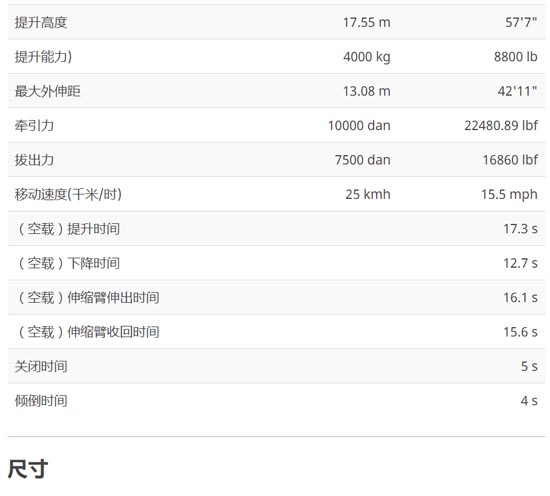The width and height of the screenshot is (550, 496).
Task: Select the 最大外伸距 label
Action: click(x=47, y=91)
